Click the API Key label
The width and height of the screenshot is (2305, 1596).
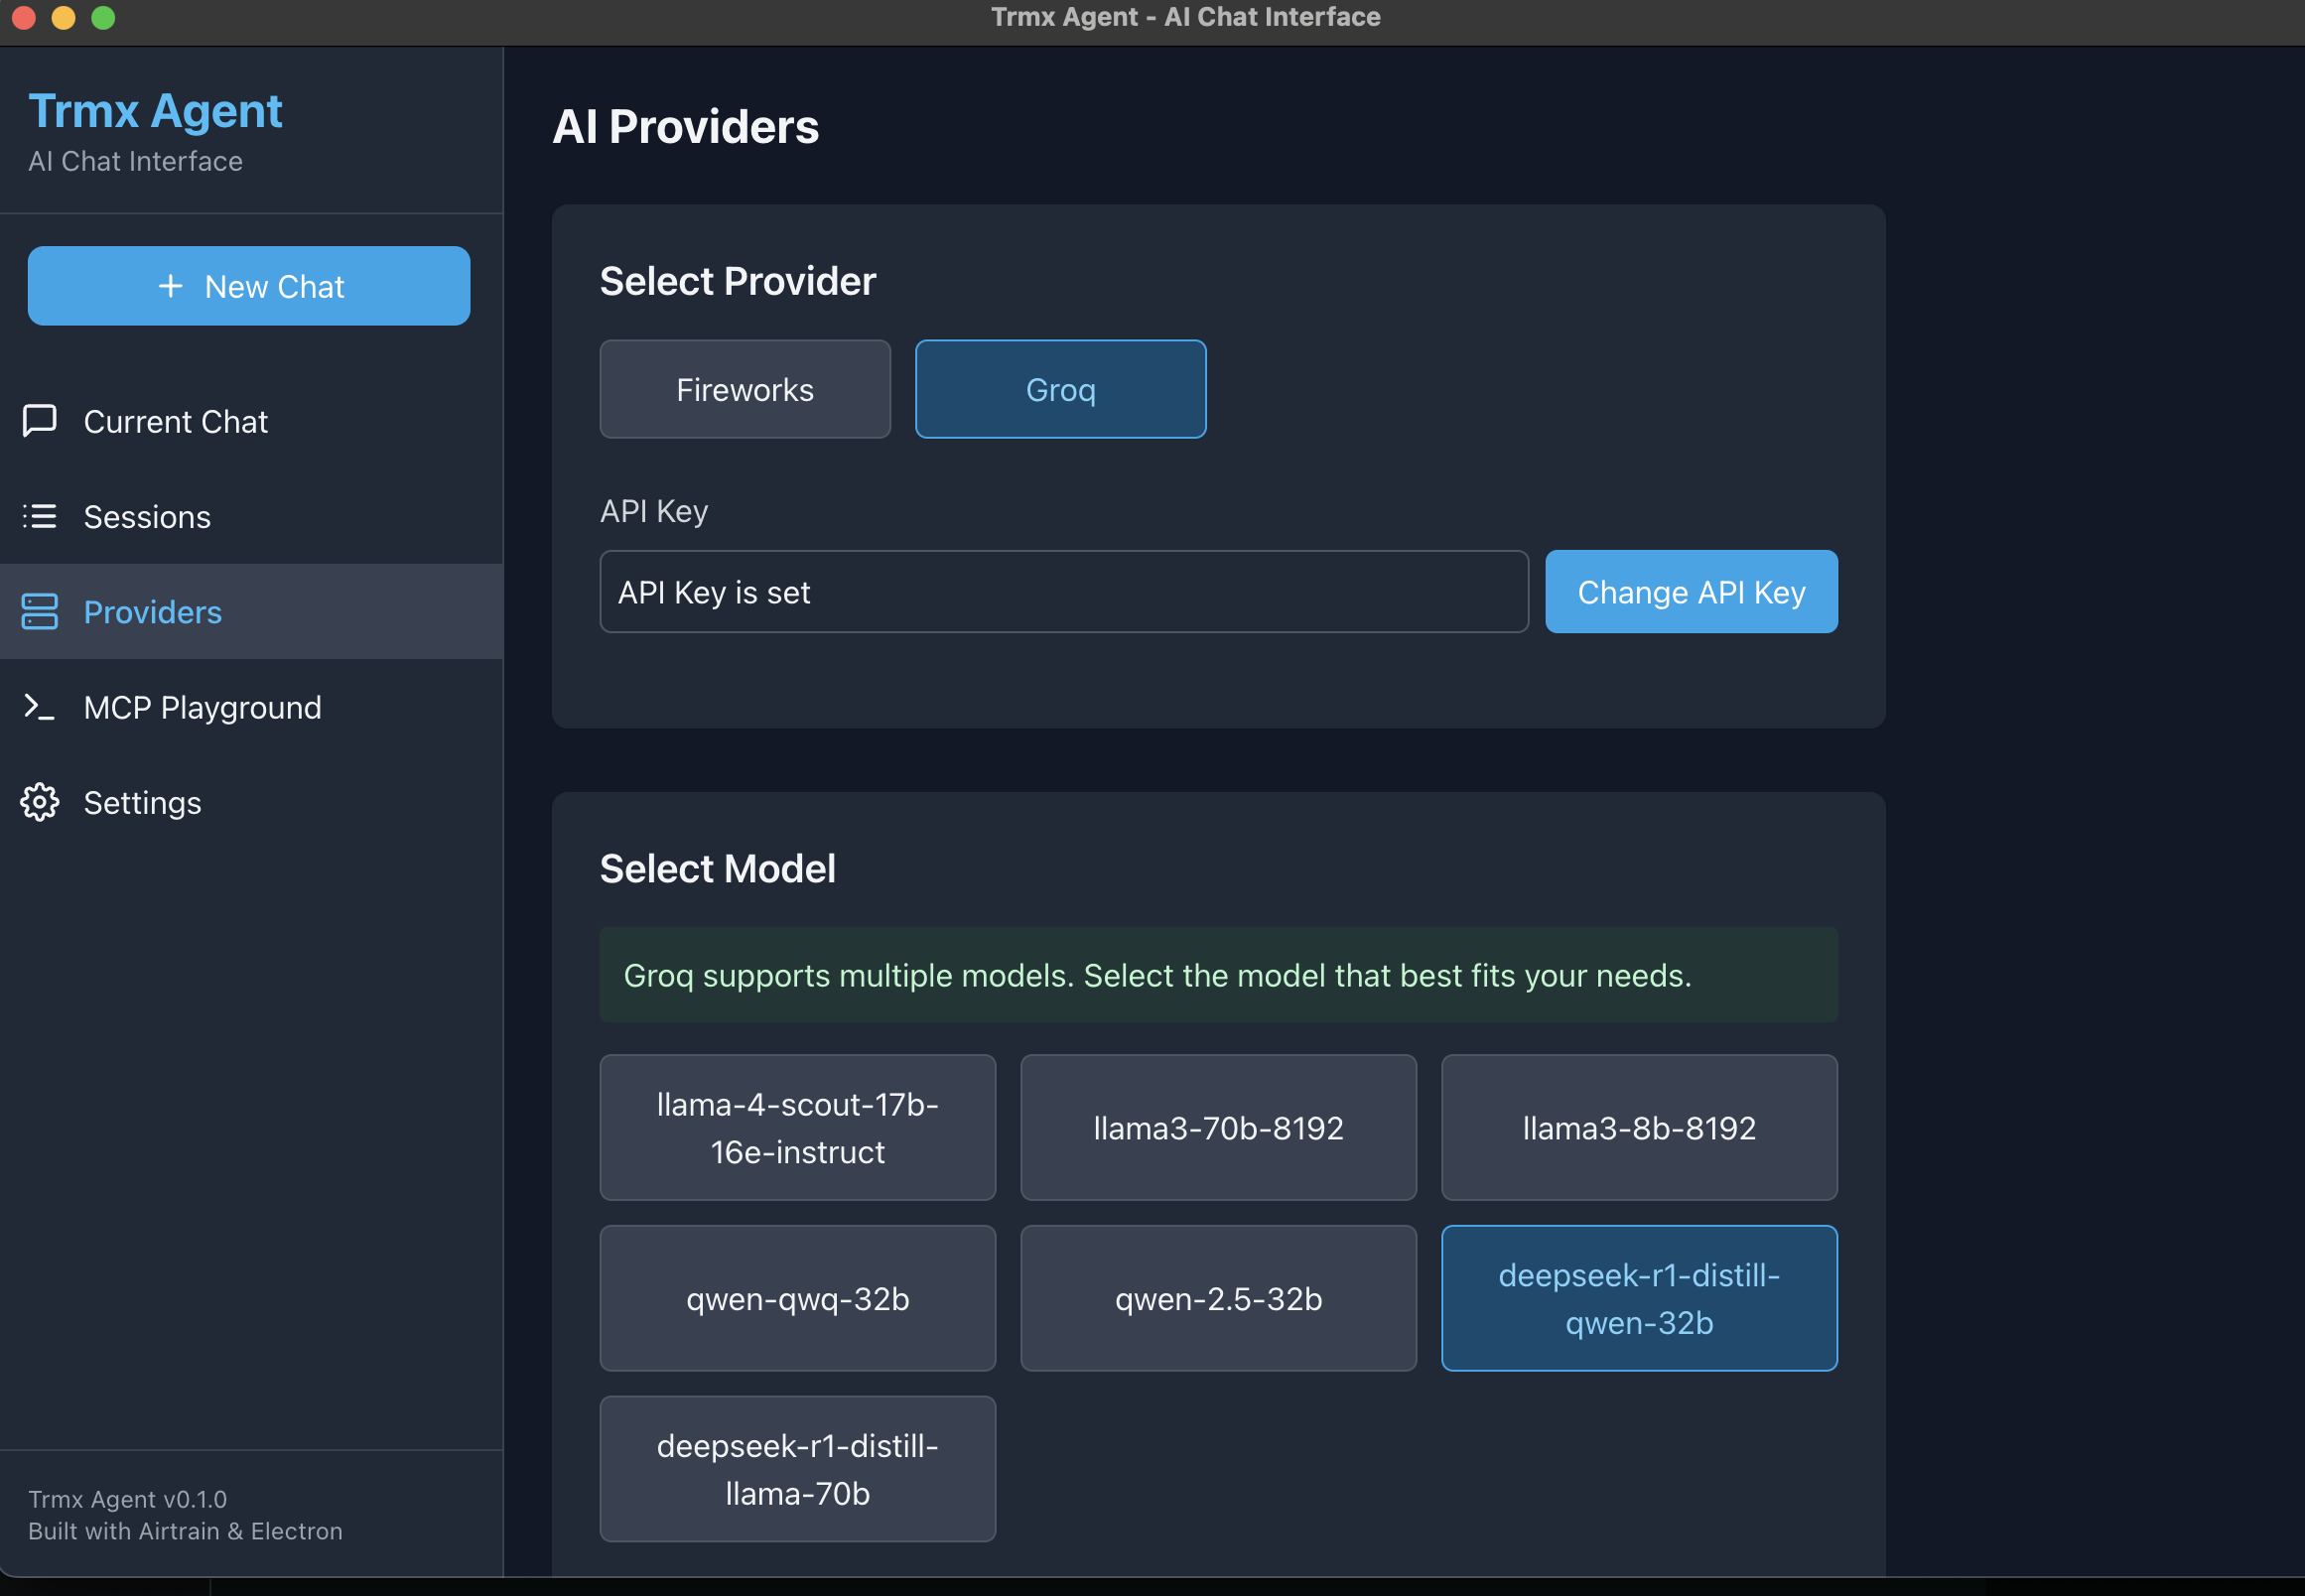(654, 510)
